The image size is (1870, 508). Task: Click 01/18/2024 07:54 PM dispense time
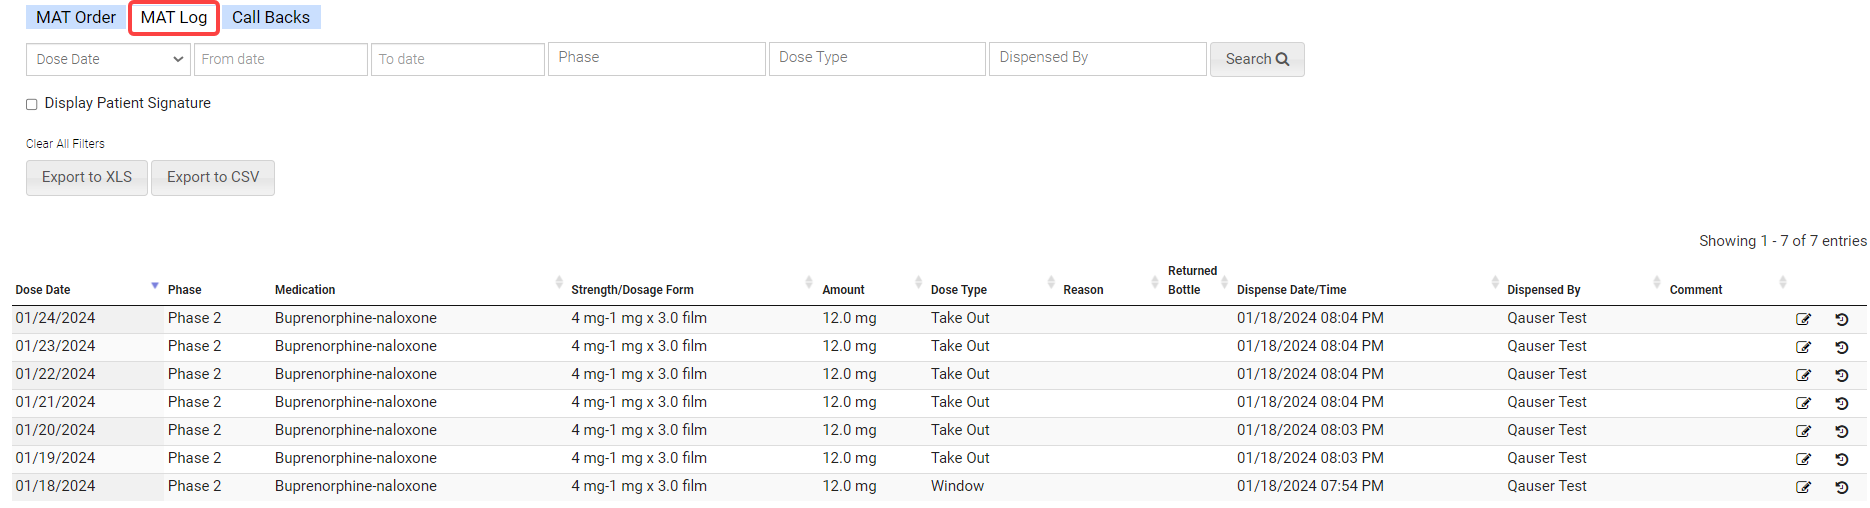[1310, 486]
